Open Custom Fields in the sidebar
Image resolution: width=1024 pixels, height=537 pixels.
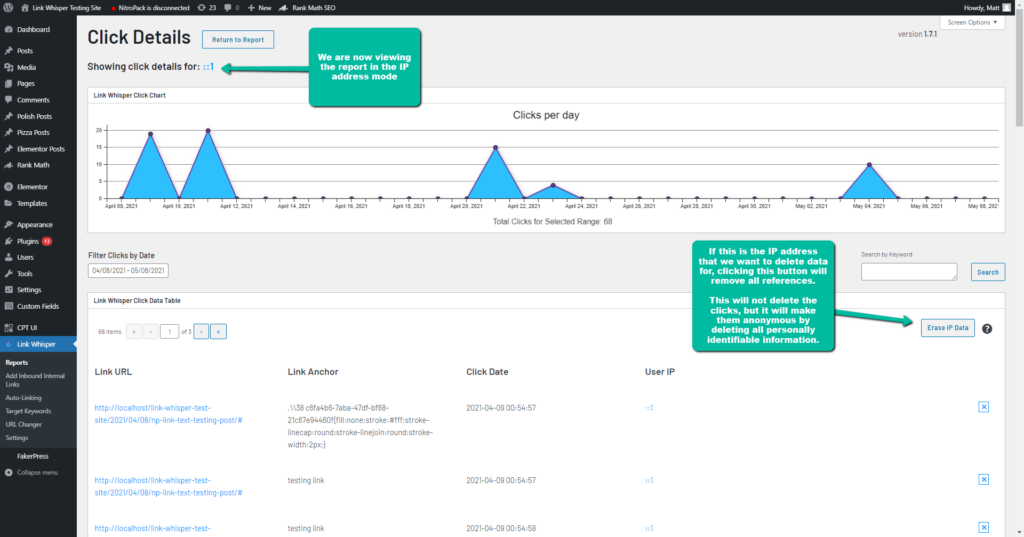(37, 306)
